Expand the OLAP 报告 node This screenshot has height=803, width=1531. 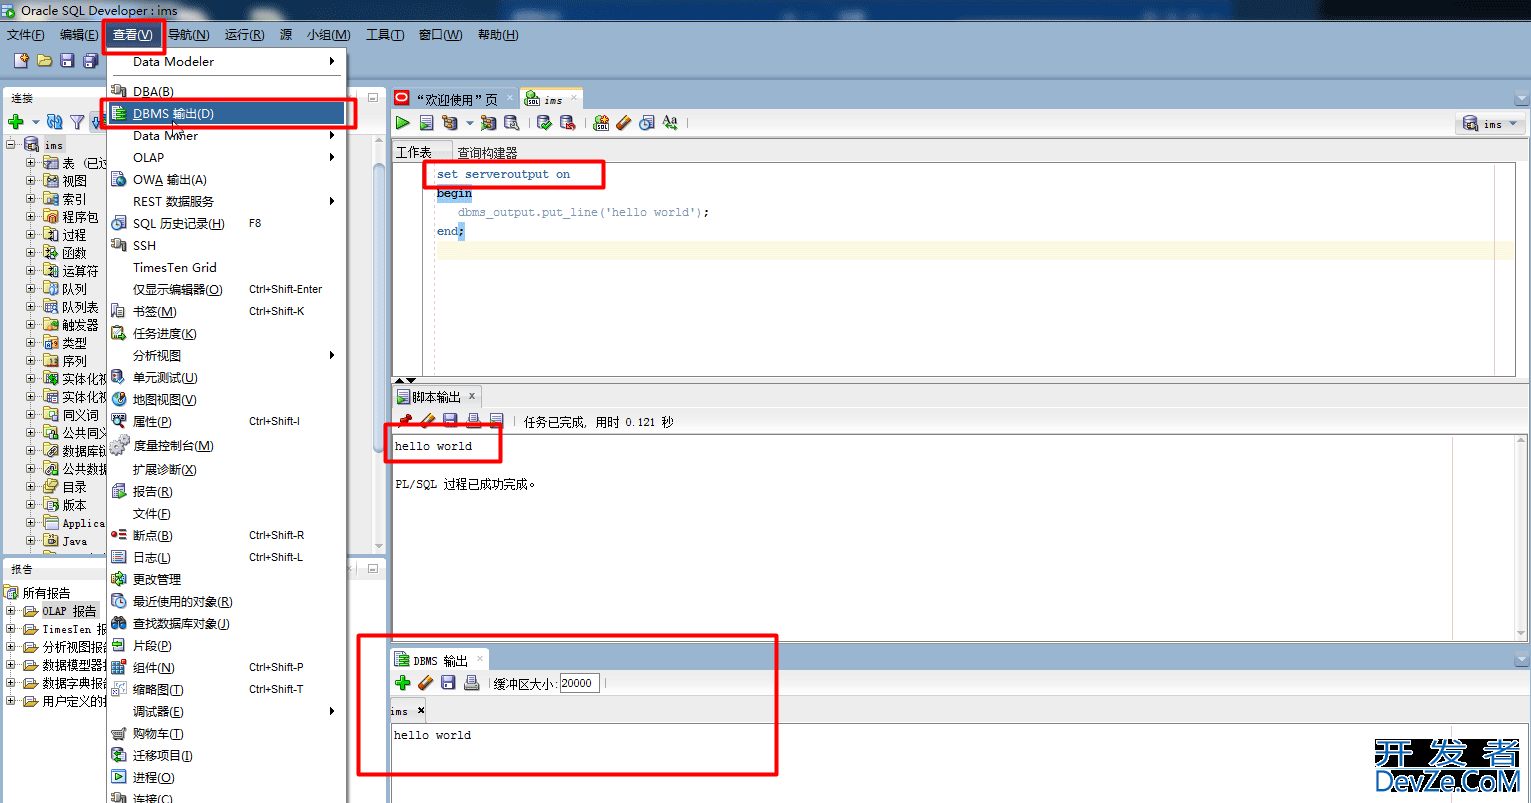11,611
